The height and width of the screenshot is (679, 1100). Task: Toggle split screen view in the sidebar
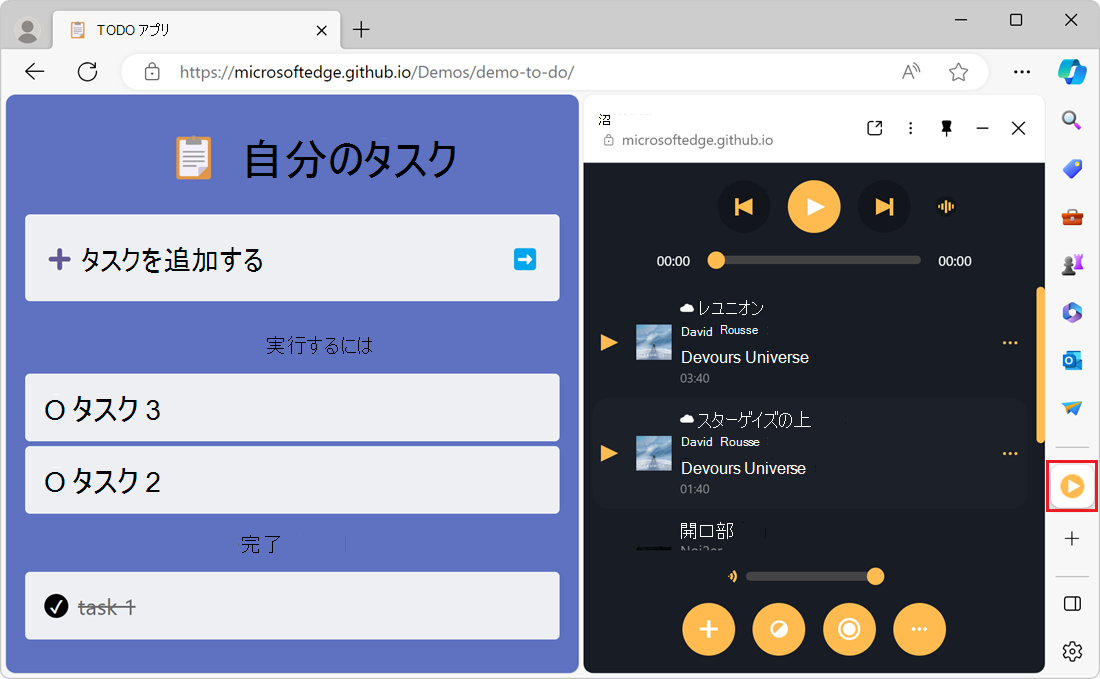(x=1072, y=603)
